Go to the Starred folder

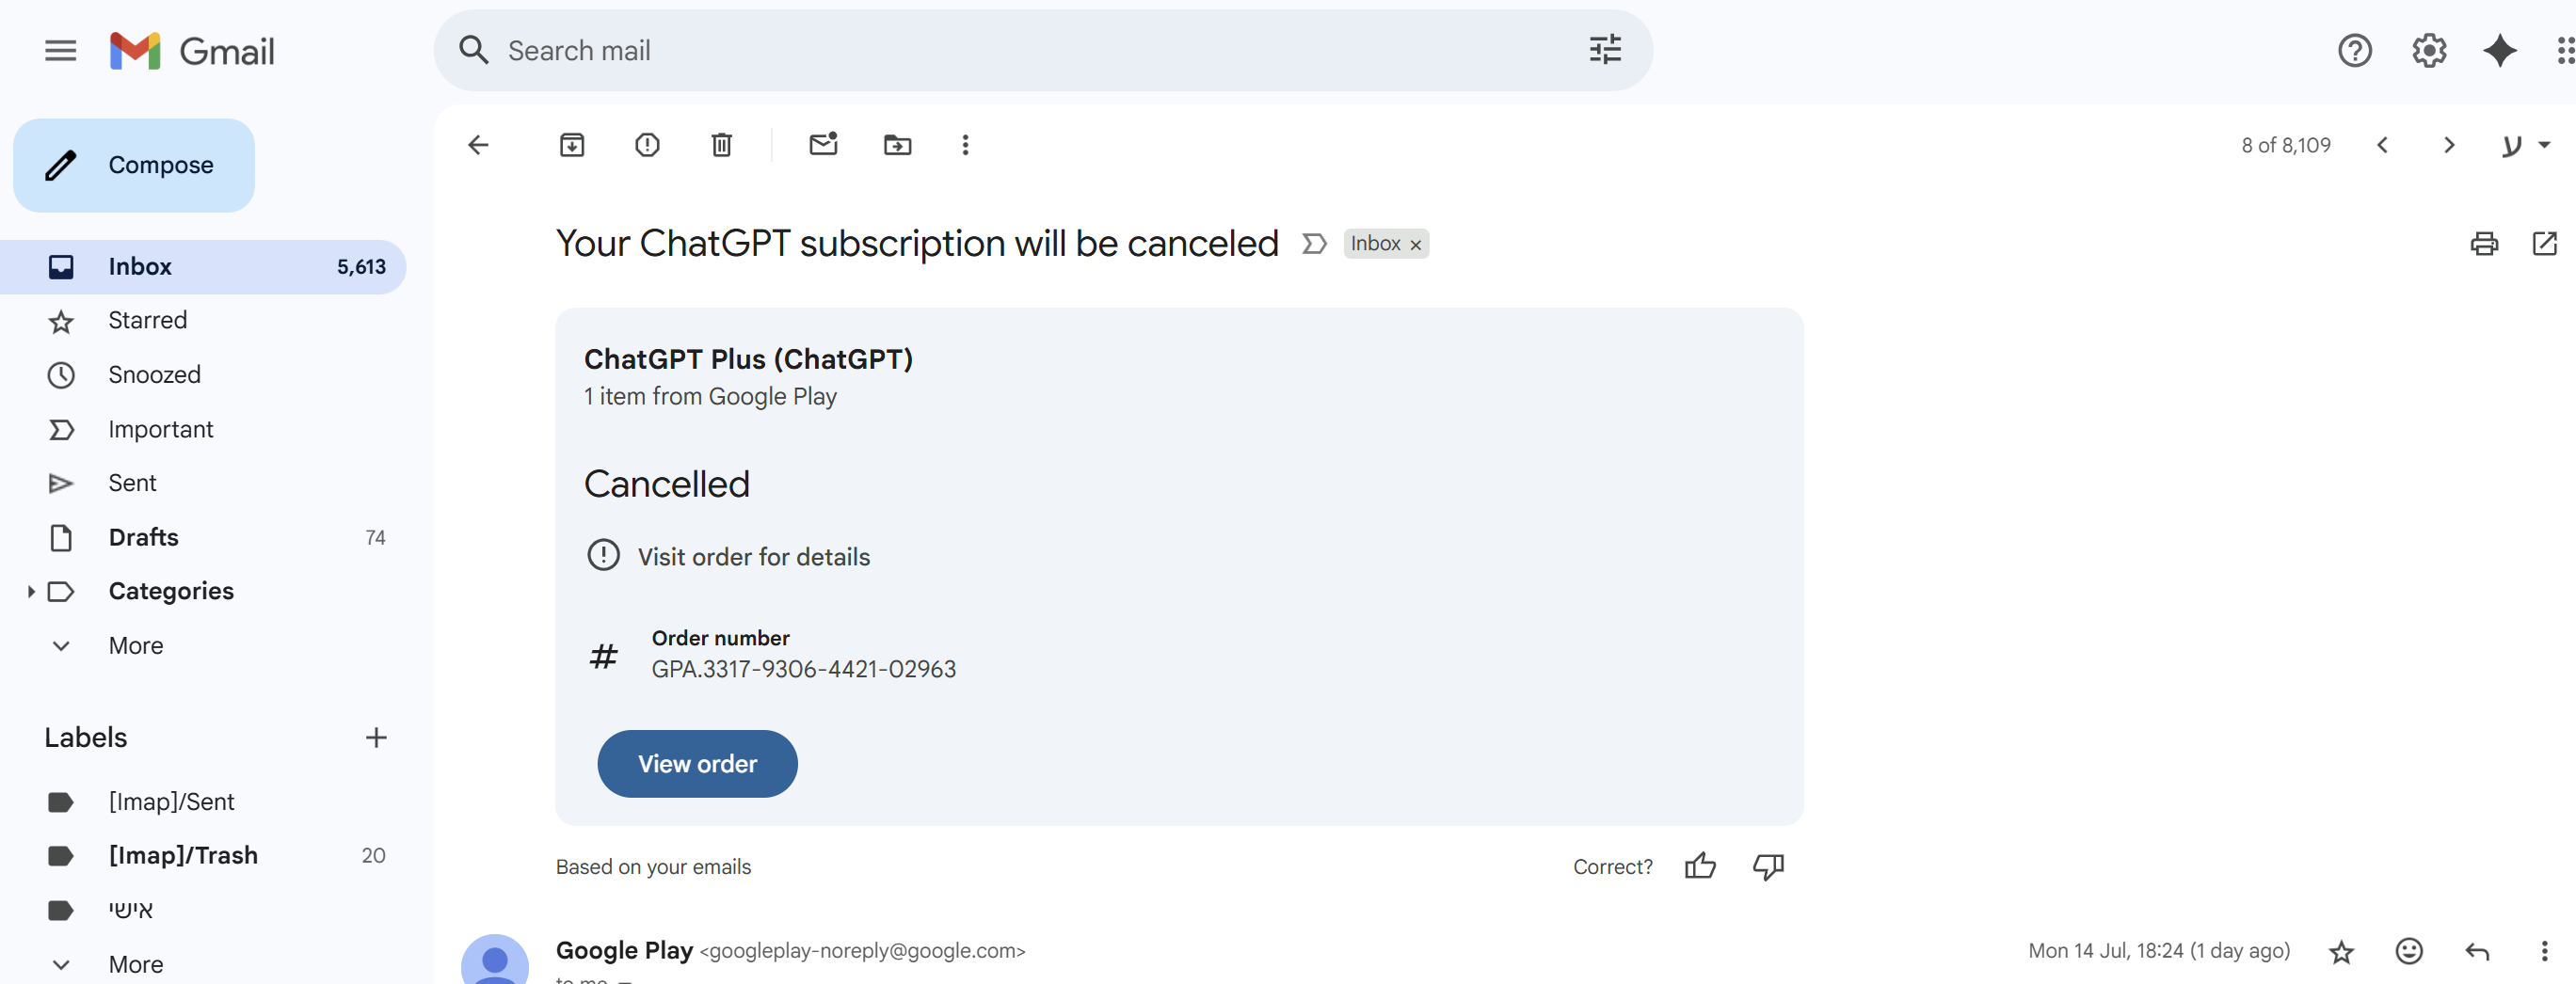[148, 320]
